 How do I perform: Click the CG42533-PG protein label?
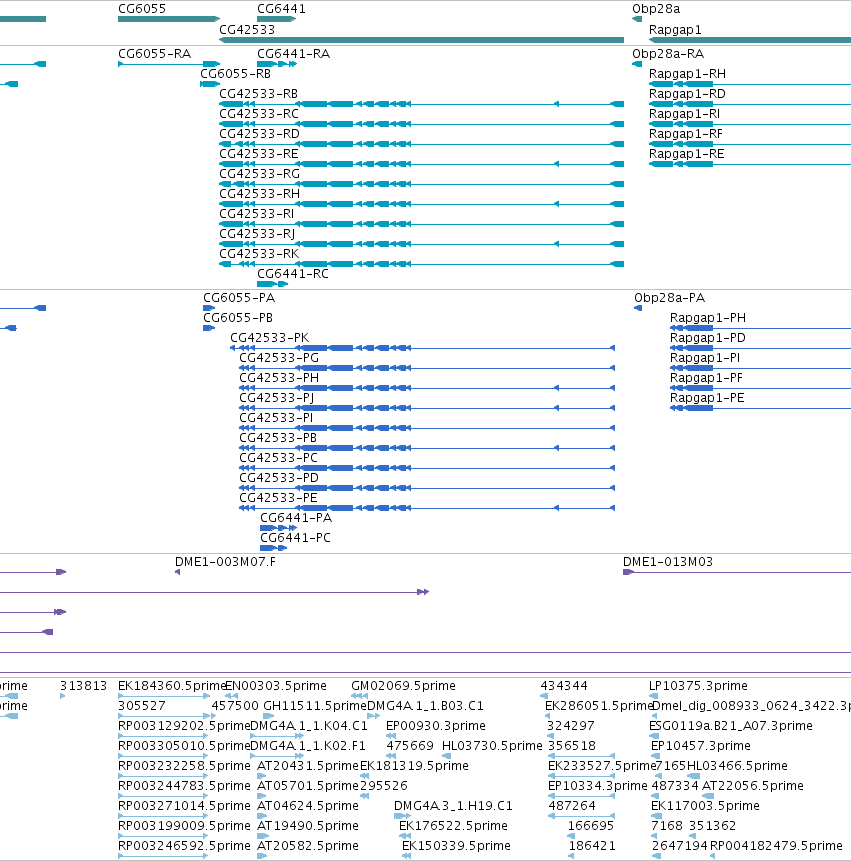(x=279, y=357)
